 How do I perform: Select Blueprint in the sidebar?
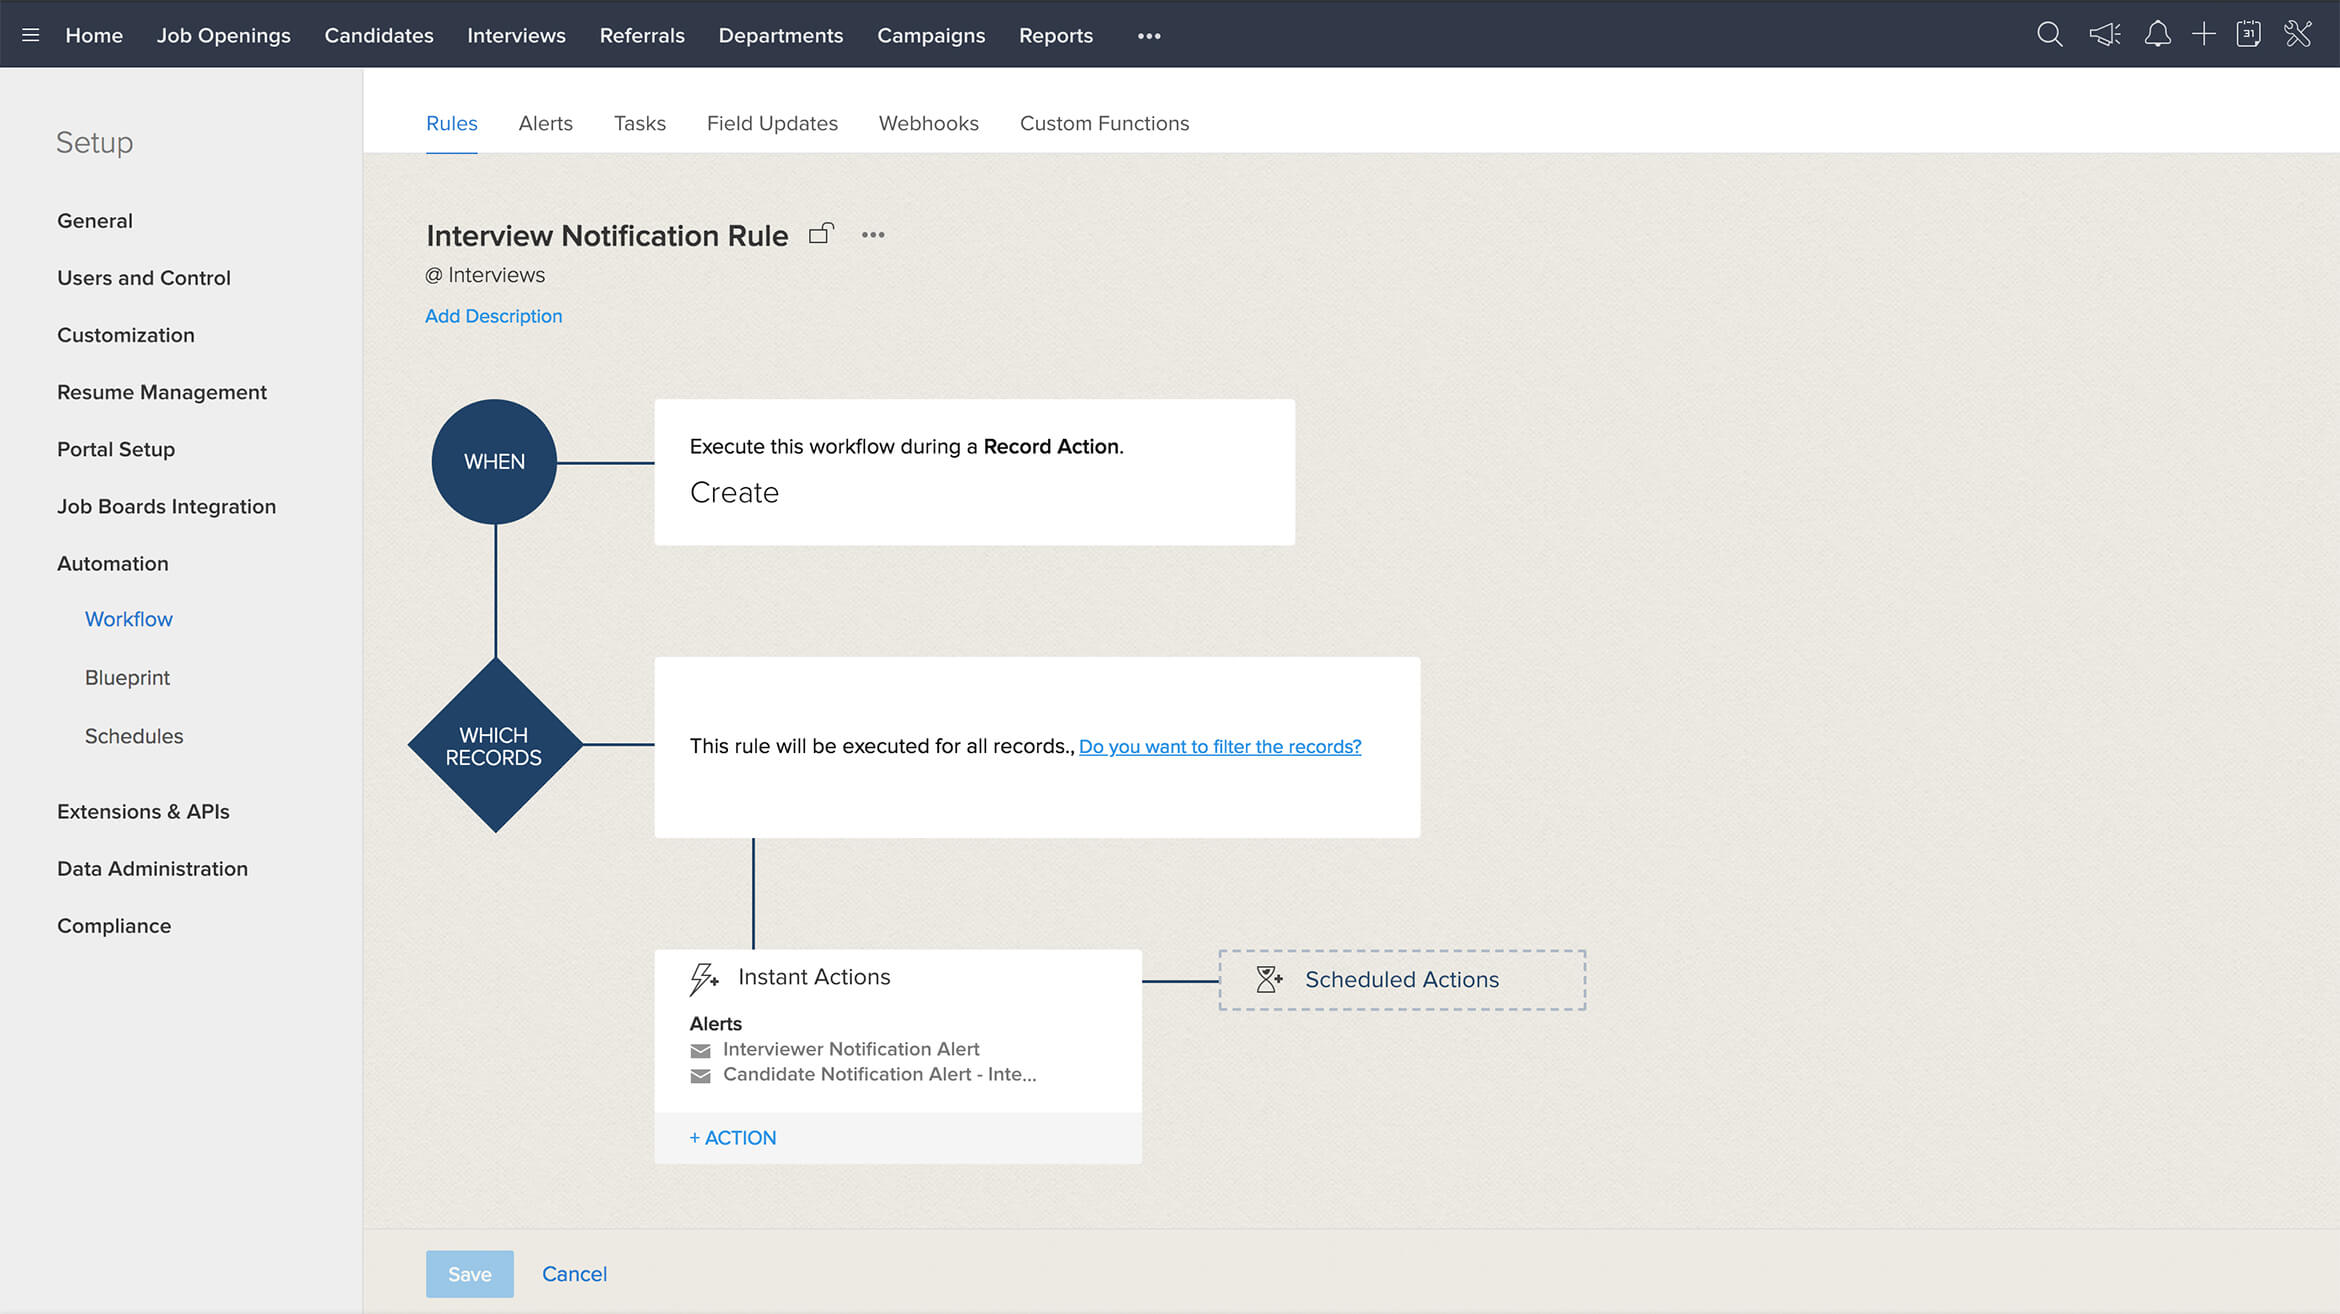tap(127, 677)
